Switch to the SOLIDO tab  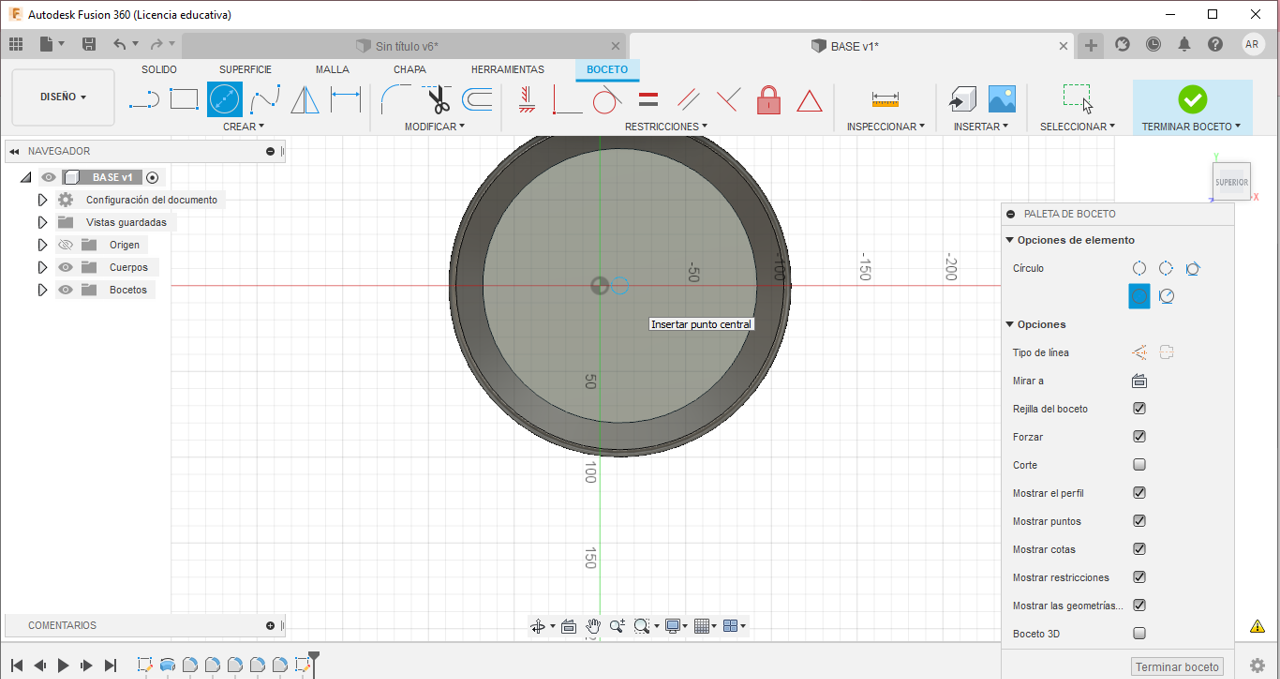[159, 70]
